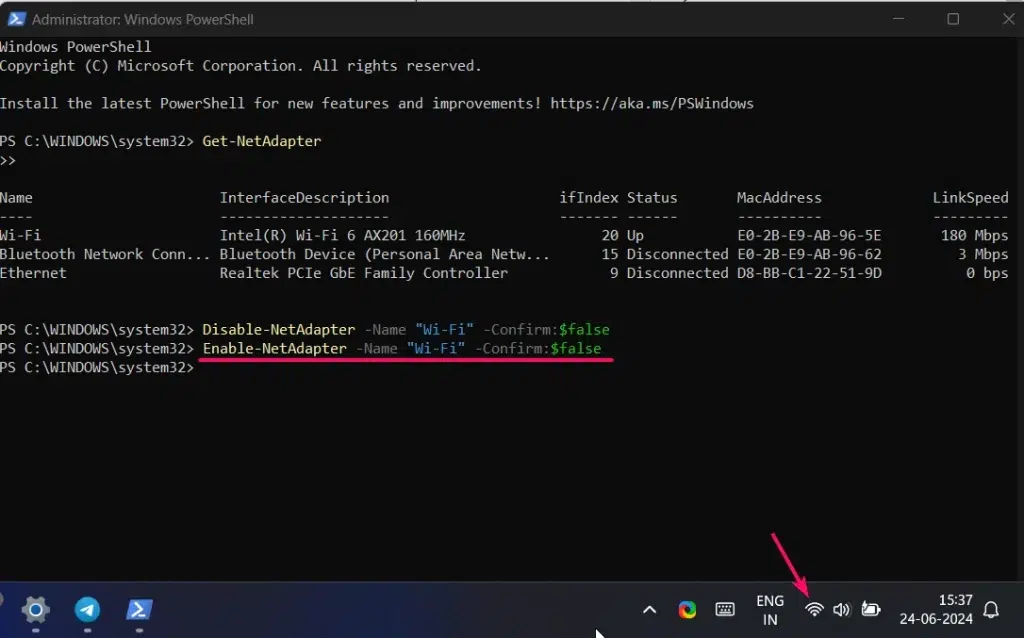
Task: Click the MAC address E0-2B-E9-AB-96-5E
Action: pyautogui.click(x=809, y=235)
